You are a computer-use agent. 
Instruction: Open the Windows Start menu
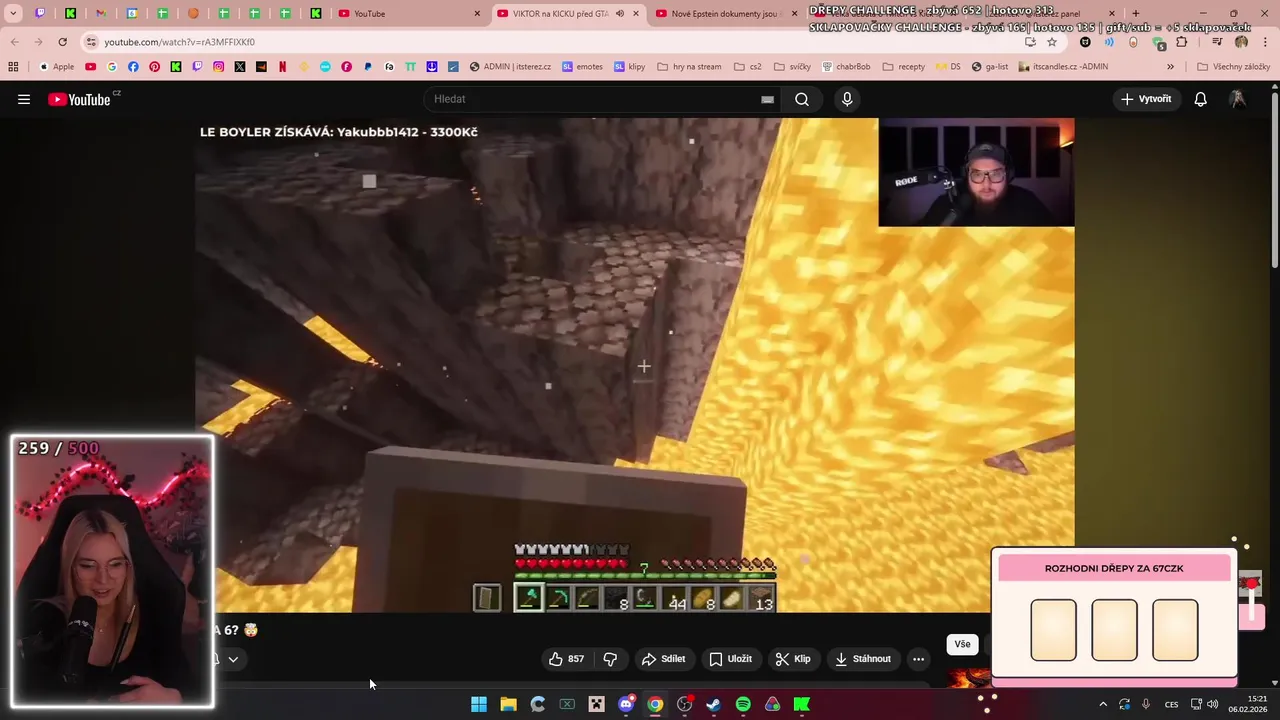pyautogui.click(x=479, y=705)
